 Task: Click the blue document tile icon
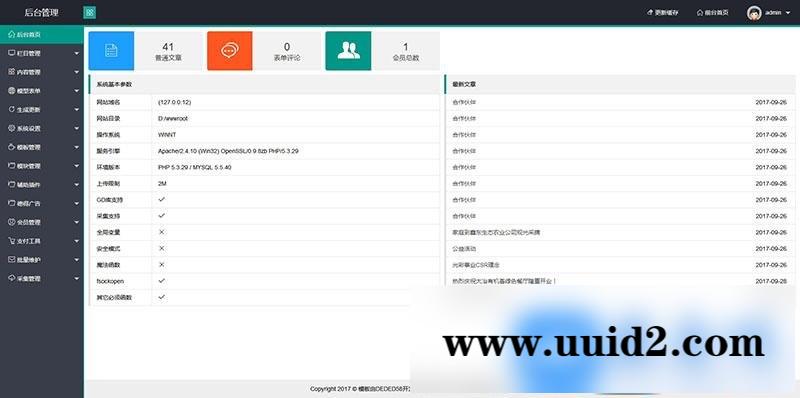pyautogui.click(x=111, y=51)
